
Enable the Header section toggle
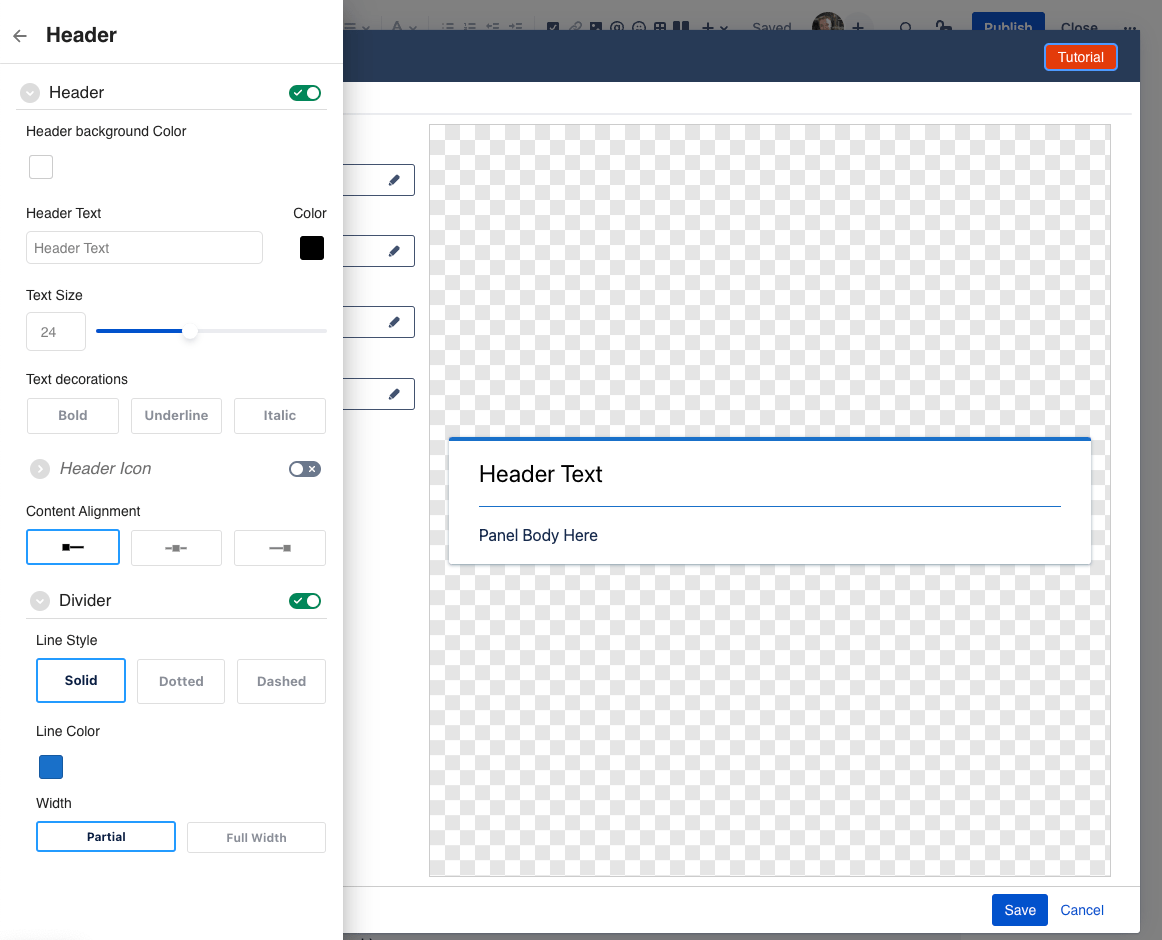coord(305,92)
